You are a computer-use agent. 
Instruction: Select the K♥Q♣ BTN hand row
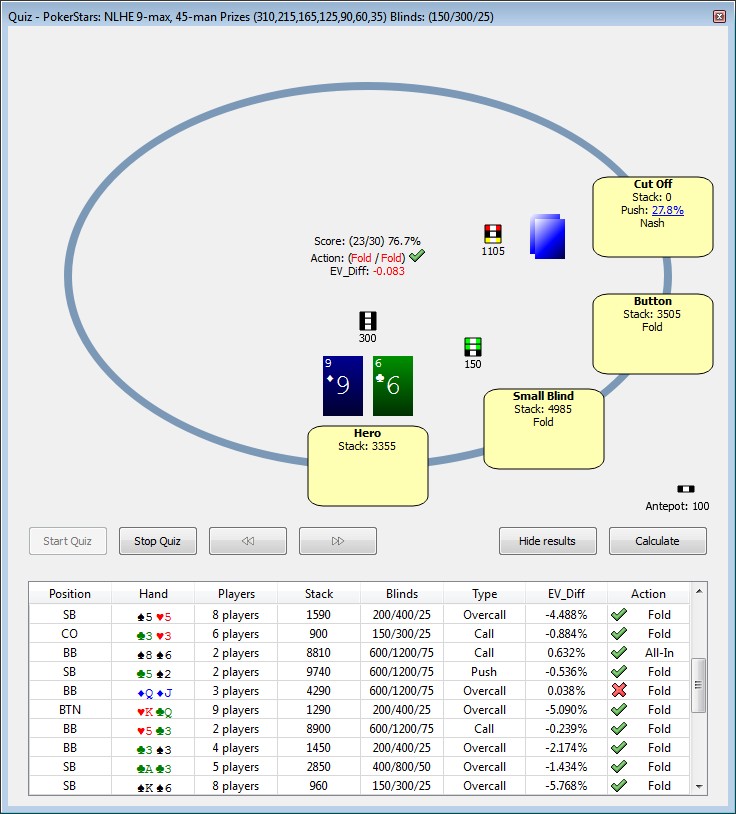[360, 710]
